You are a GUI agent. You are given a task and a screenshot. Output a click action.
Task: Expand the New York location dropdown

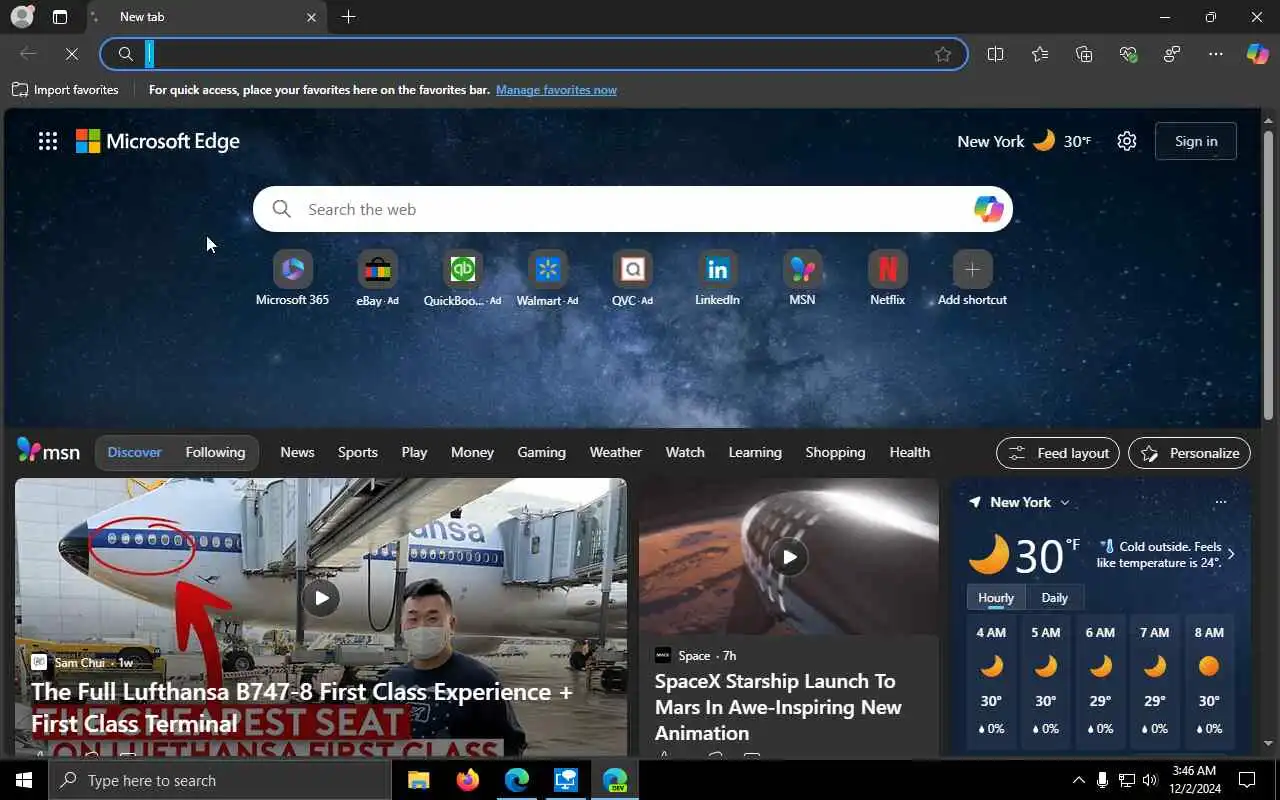pyautogui.click(x=1064, y=502)
